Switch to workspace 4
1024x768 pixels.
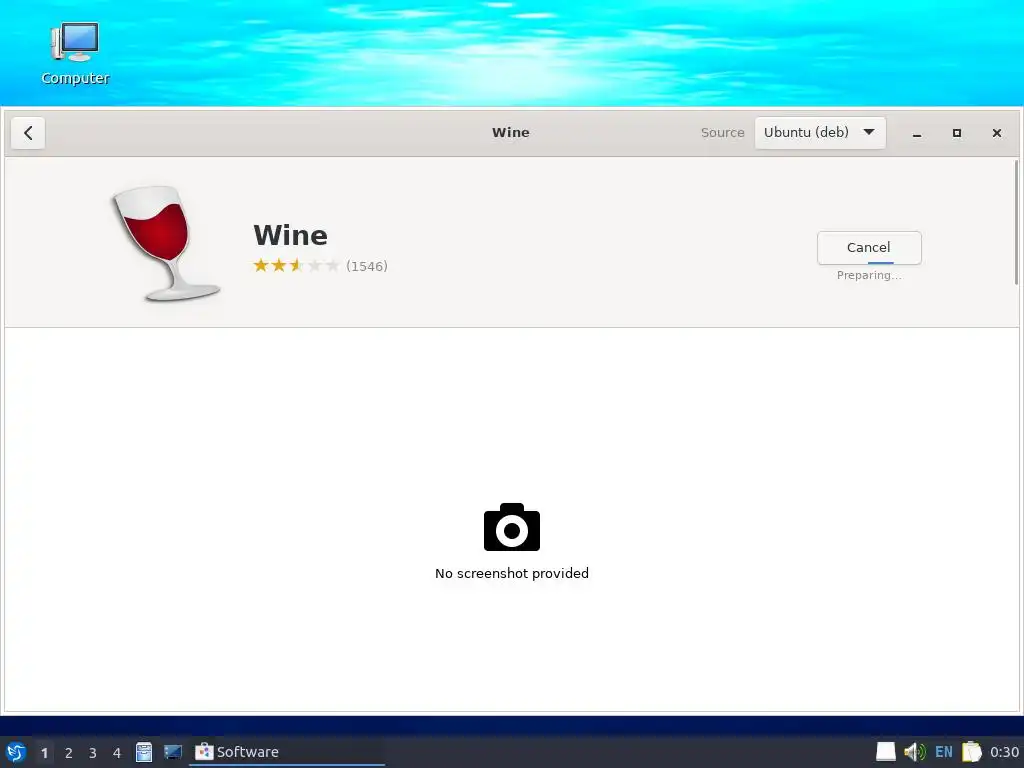[x=117, y=753]
